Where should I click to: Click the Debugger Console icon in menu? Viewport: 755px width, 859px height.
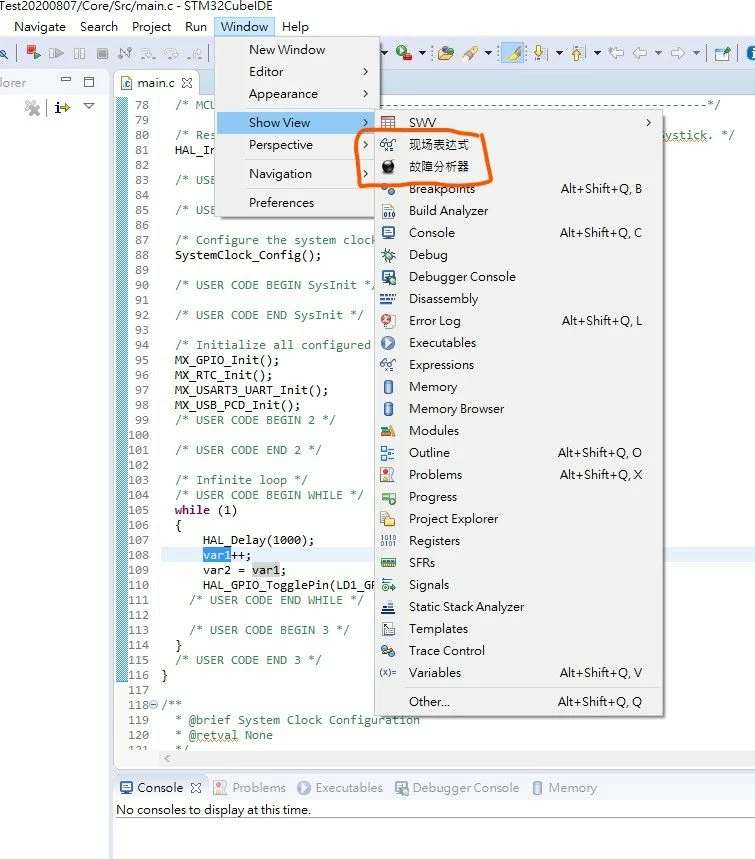point(388,277)
